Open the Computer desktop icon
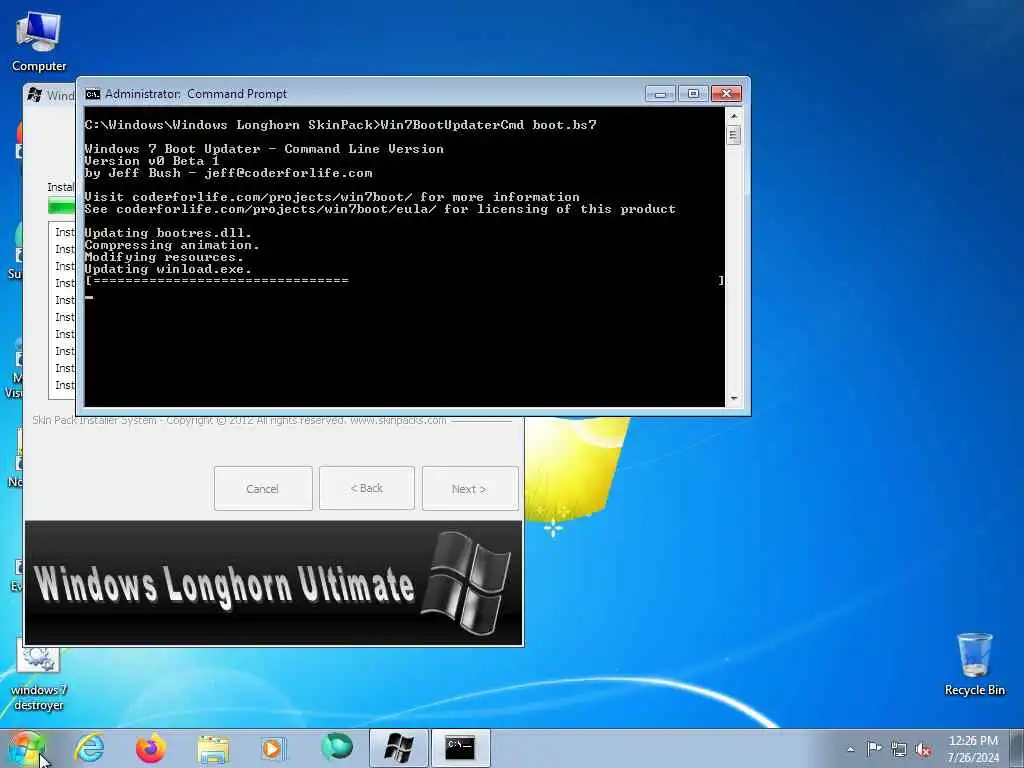 tap(39, 42)
